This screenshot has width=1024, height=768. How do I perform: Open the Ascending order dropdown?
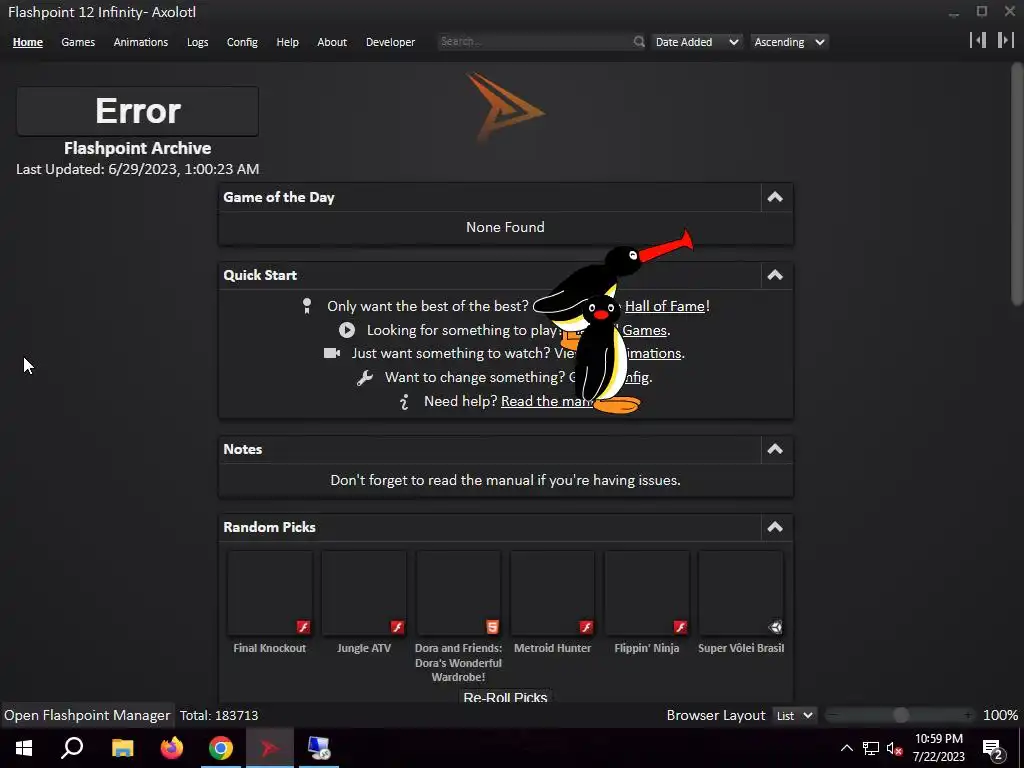(789, 42)
